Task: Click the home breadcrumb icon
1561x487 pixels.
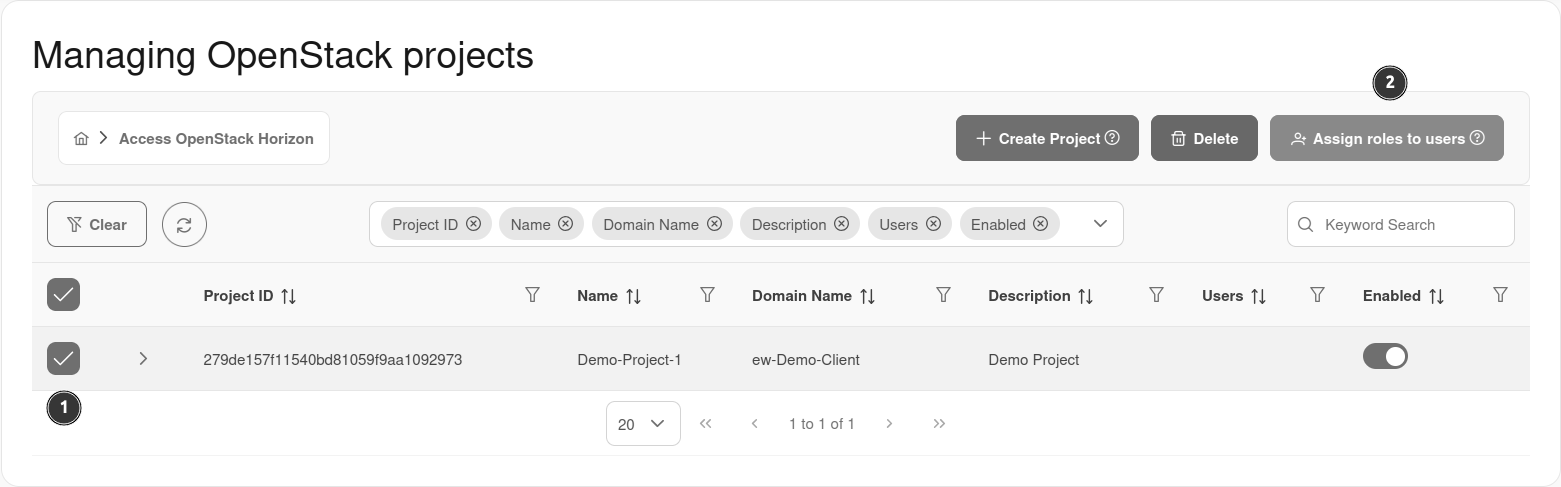Action: pyautogui.click(x=82, y=139)
